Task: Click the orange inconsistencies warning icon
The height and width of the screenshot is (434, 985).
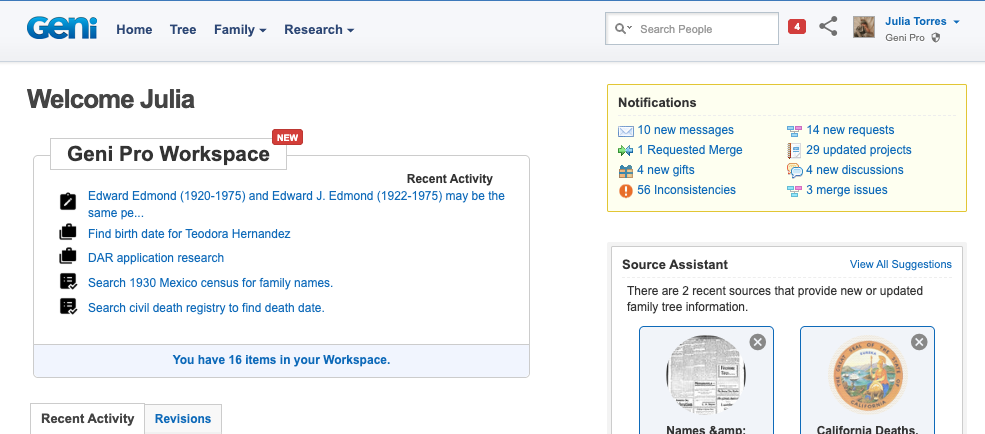Action: coord(626,190)
